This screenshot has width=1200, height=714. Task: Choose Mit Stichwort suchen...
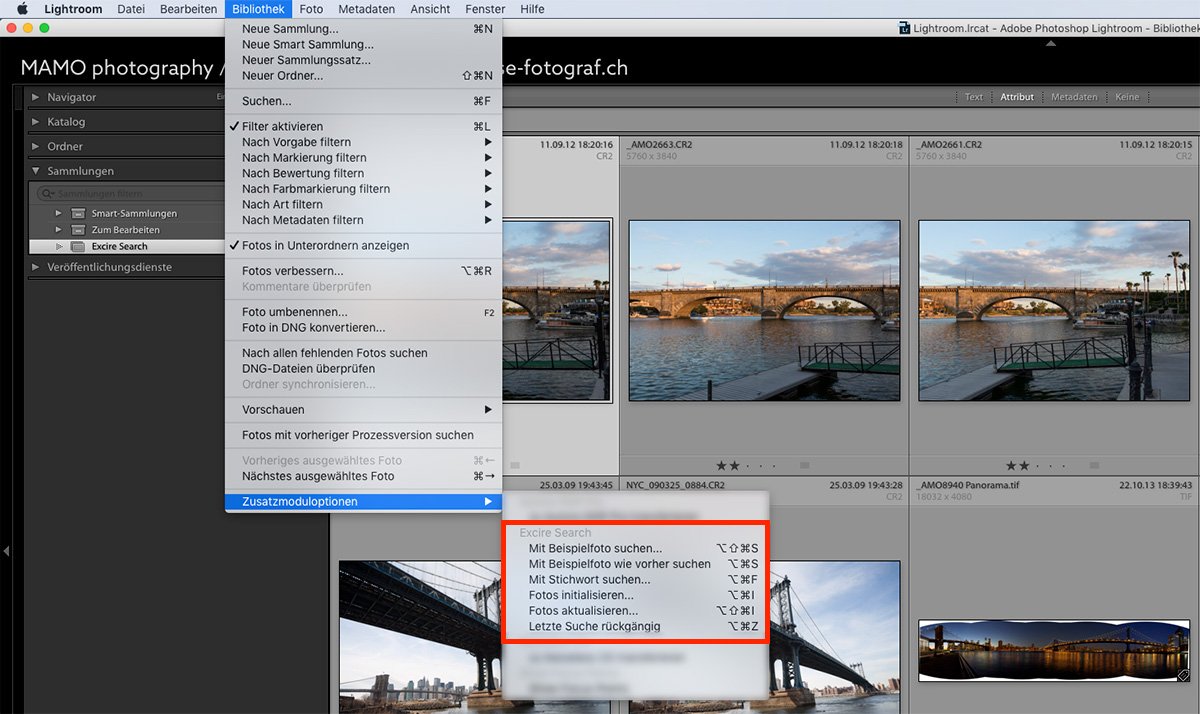pos(634,580)
